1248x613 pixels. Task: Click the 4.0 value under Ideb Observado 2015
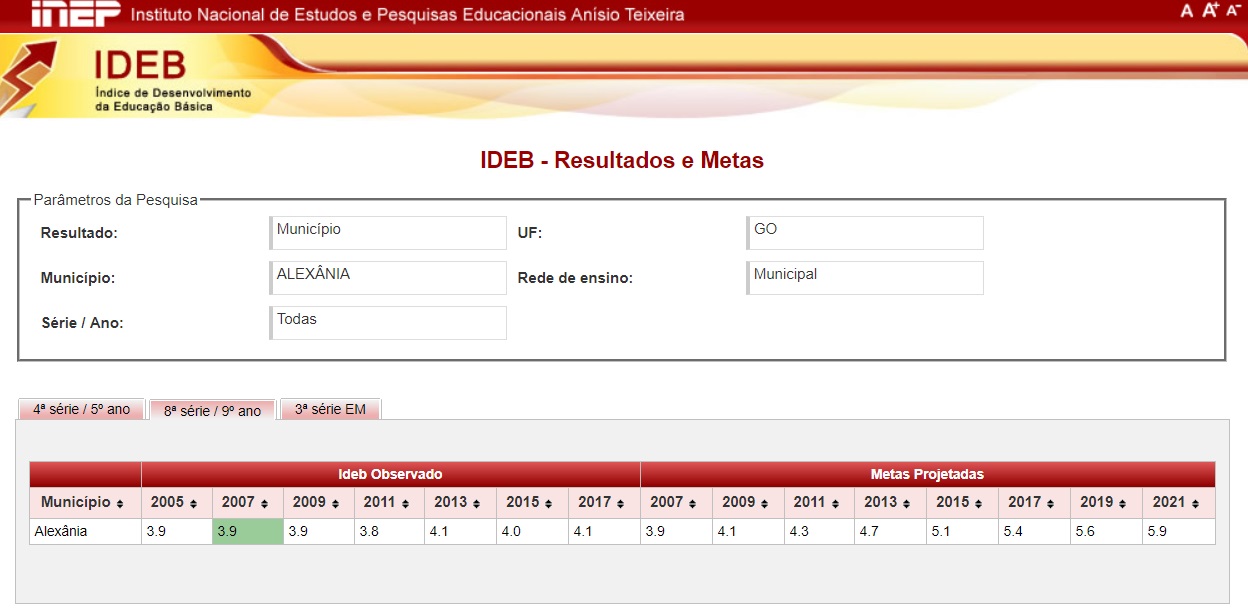[x=532, y=531]
